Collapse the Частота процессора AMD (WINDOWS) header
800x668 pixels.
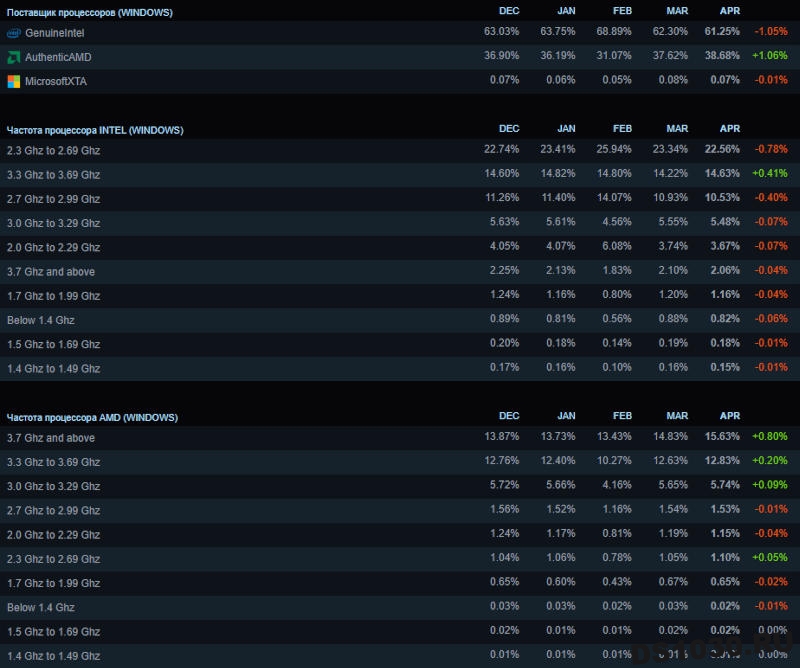(92, 417)
